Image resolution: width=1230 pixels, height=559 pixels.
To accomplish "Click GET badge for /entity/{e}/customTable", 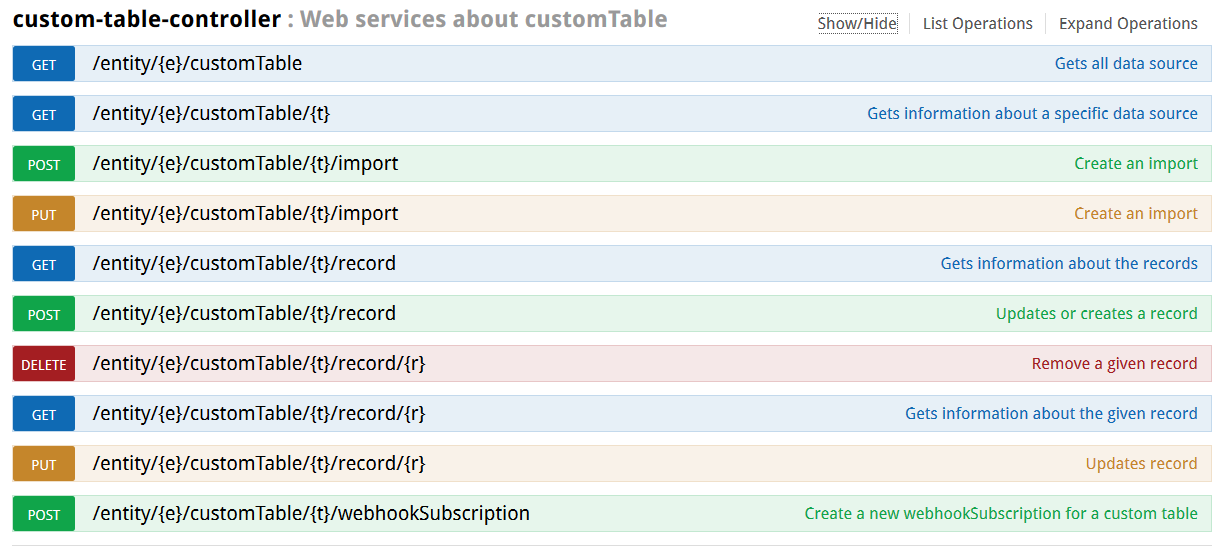I will [44, 64].
